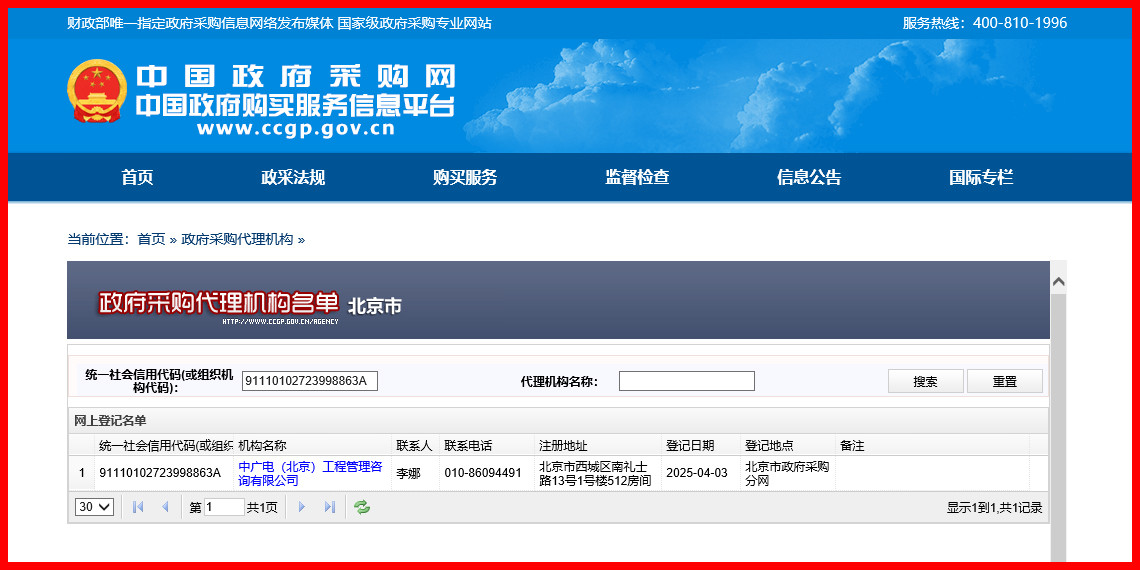Click 网上登记名单 panel title
Screen dimensions: 1140x570
pos(110,421)
